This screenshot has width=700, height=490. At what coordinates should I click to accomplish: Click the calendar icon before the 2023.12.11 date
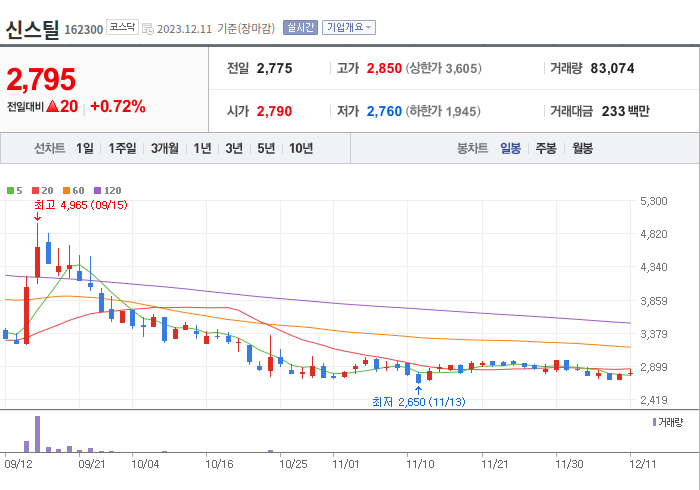tap(148, 29)
